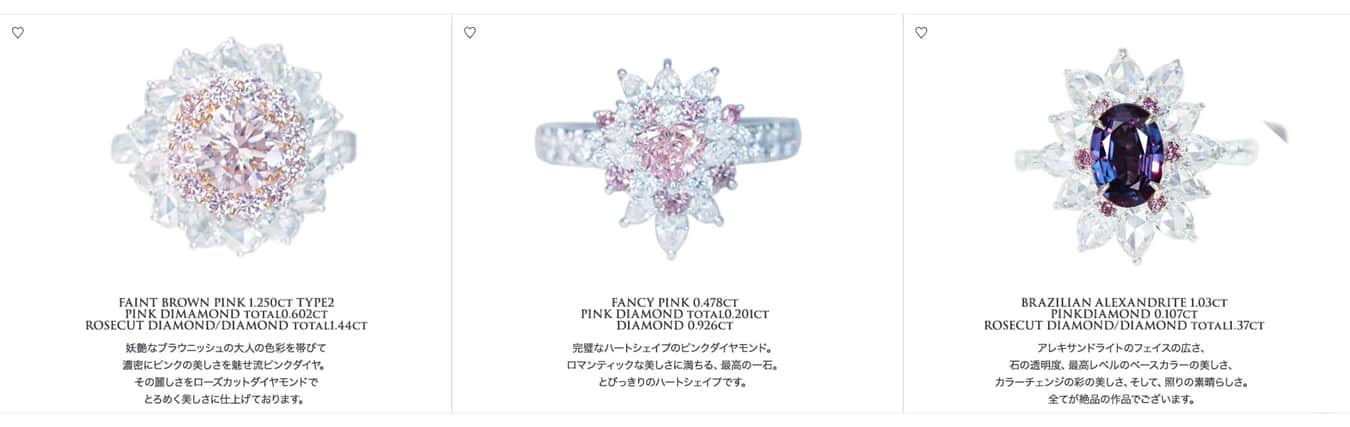Select the DIAMOND 0.926ct line
This screenshot has width=1350, height=427.
pyautogui.click(x=675, y=326)
